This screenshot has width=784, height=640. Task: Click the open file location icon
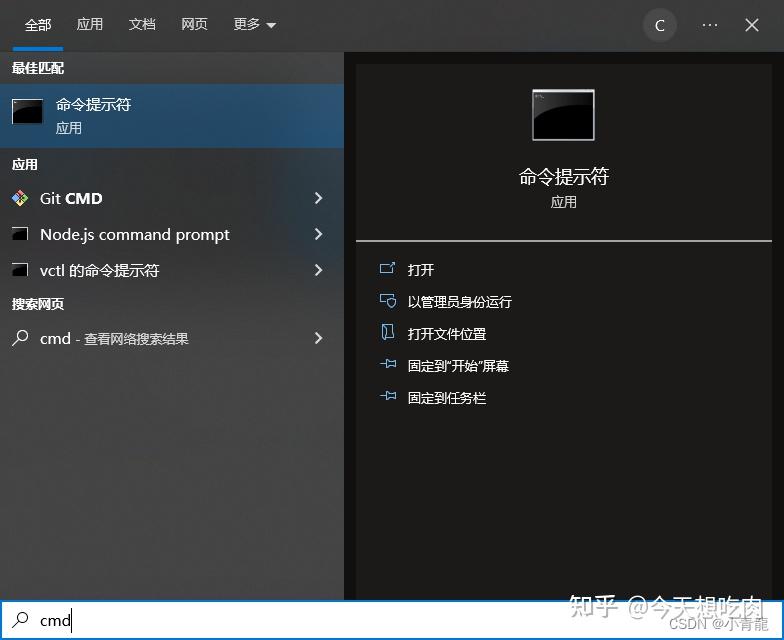pos(388,332)
